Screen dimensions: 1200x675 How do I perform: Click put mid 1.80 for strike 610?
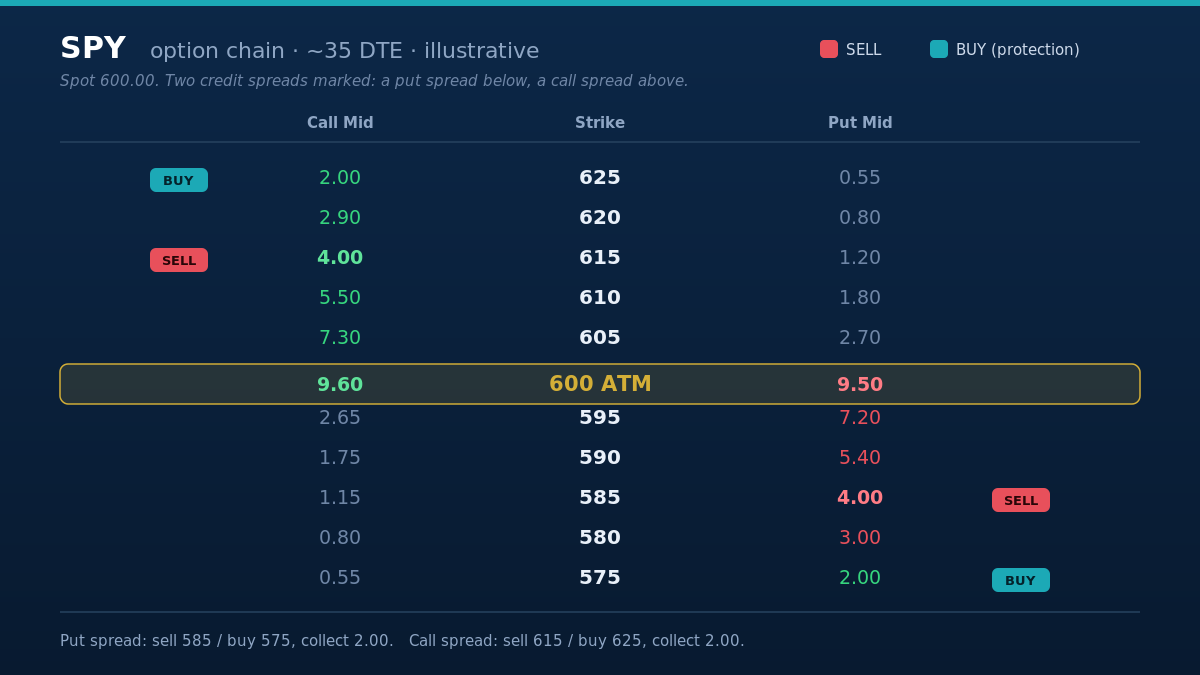(x=860, y=298)
